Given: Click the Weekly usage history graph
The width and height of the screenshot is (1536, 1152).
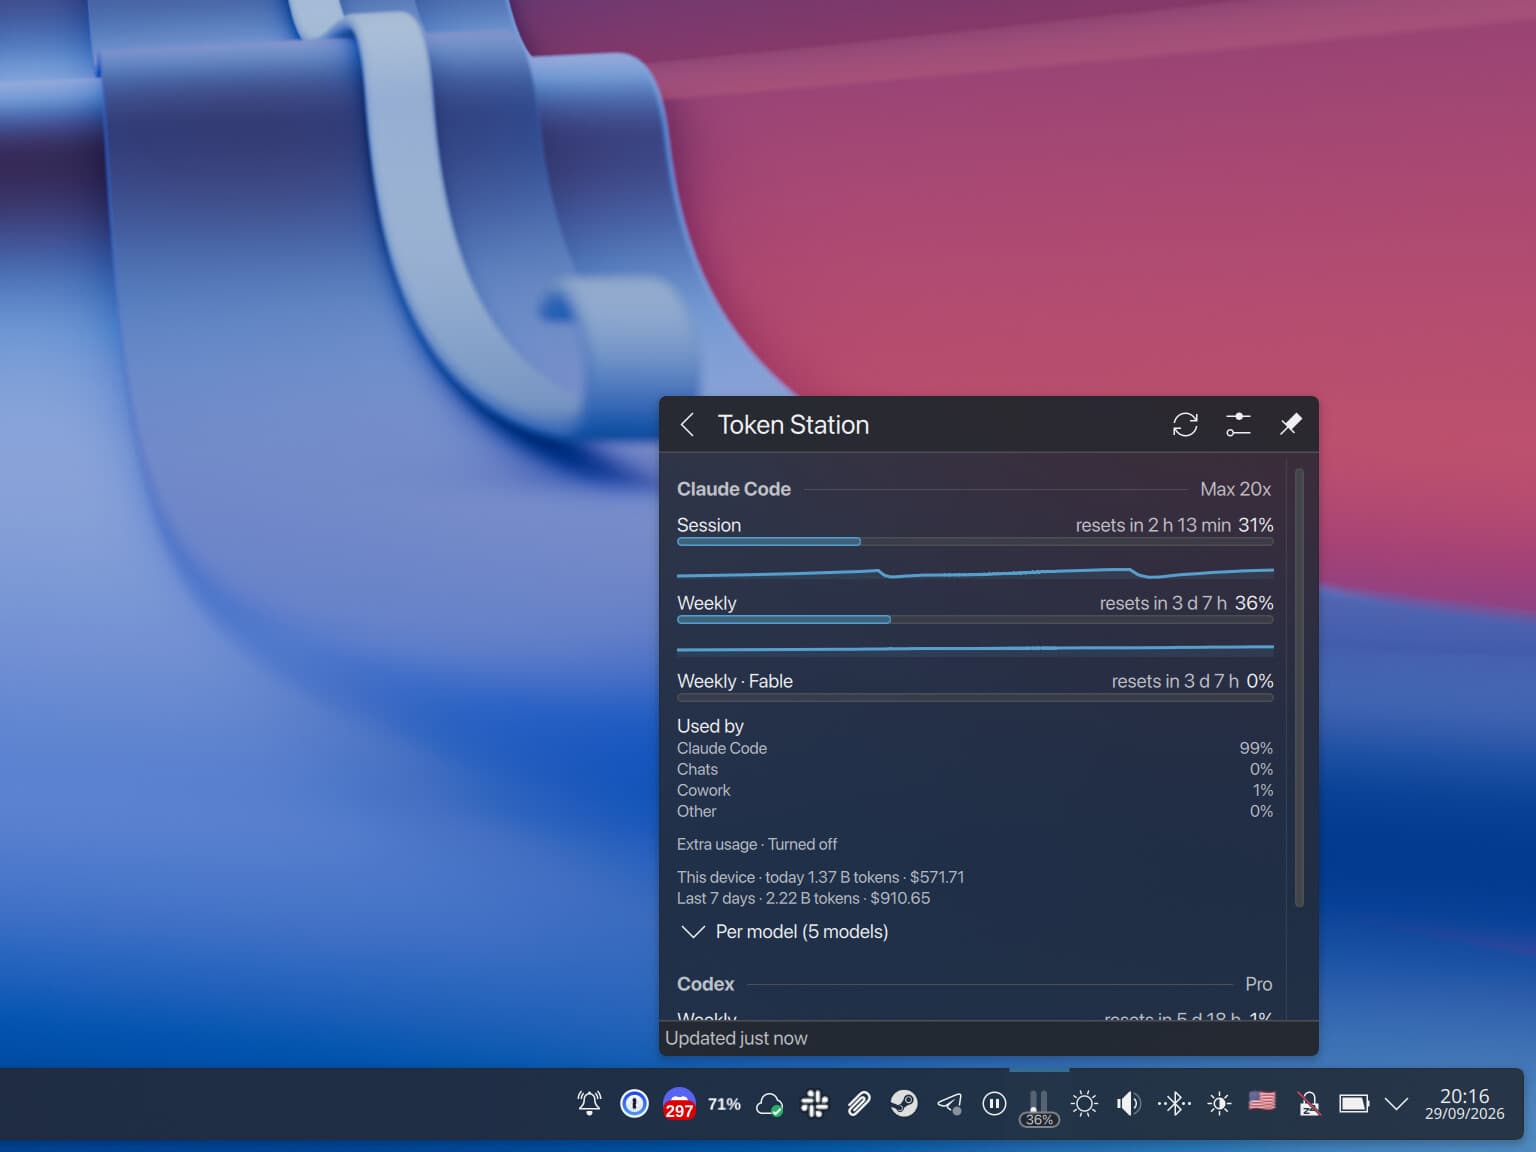Looking at the screenshot, I should click(x=975, y=648).
